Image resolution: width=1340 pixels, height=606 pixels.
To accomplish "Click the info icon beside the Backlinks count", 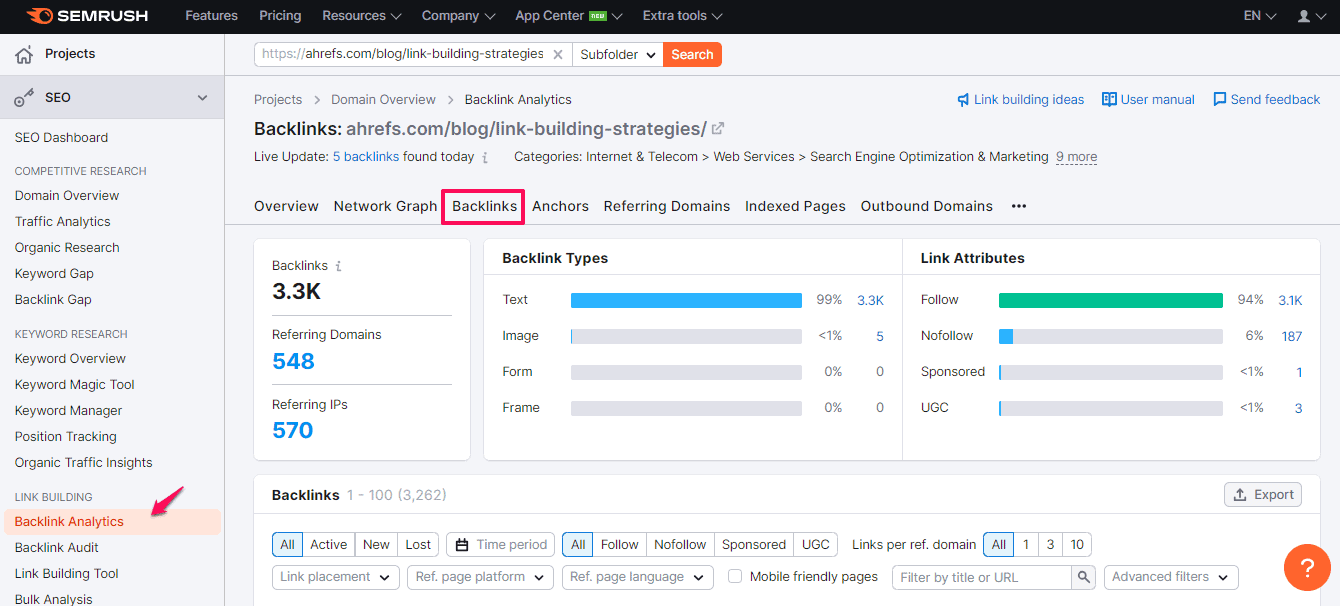I will point(339,266).
